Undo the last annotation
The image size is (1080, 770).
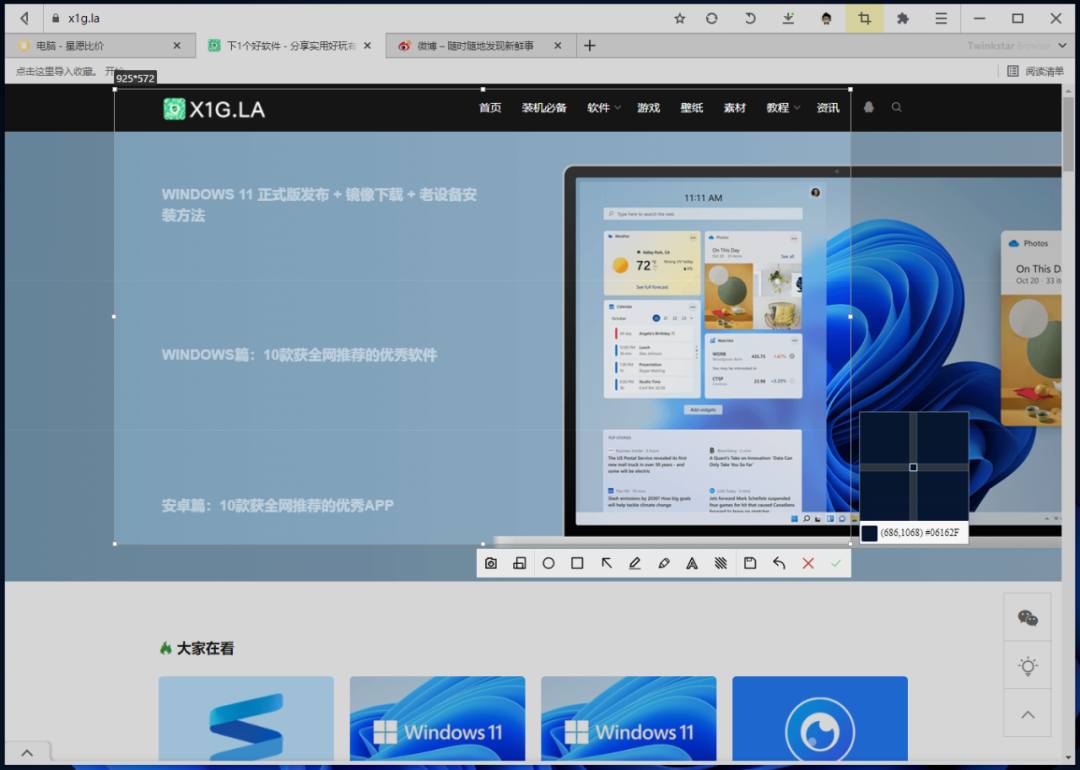779,563
